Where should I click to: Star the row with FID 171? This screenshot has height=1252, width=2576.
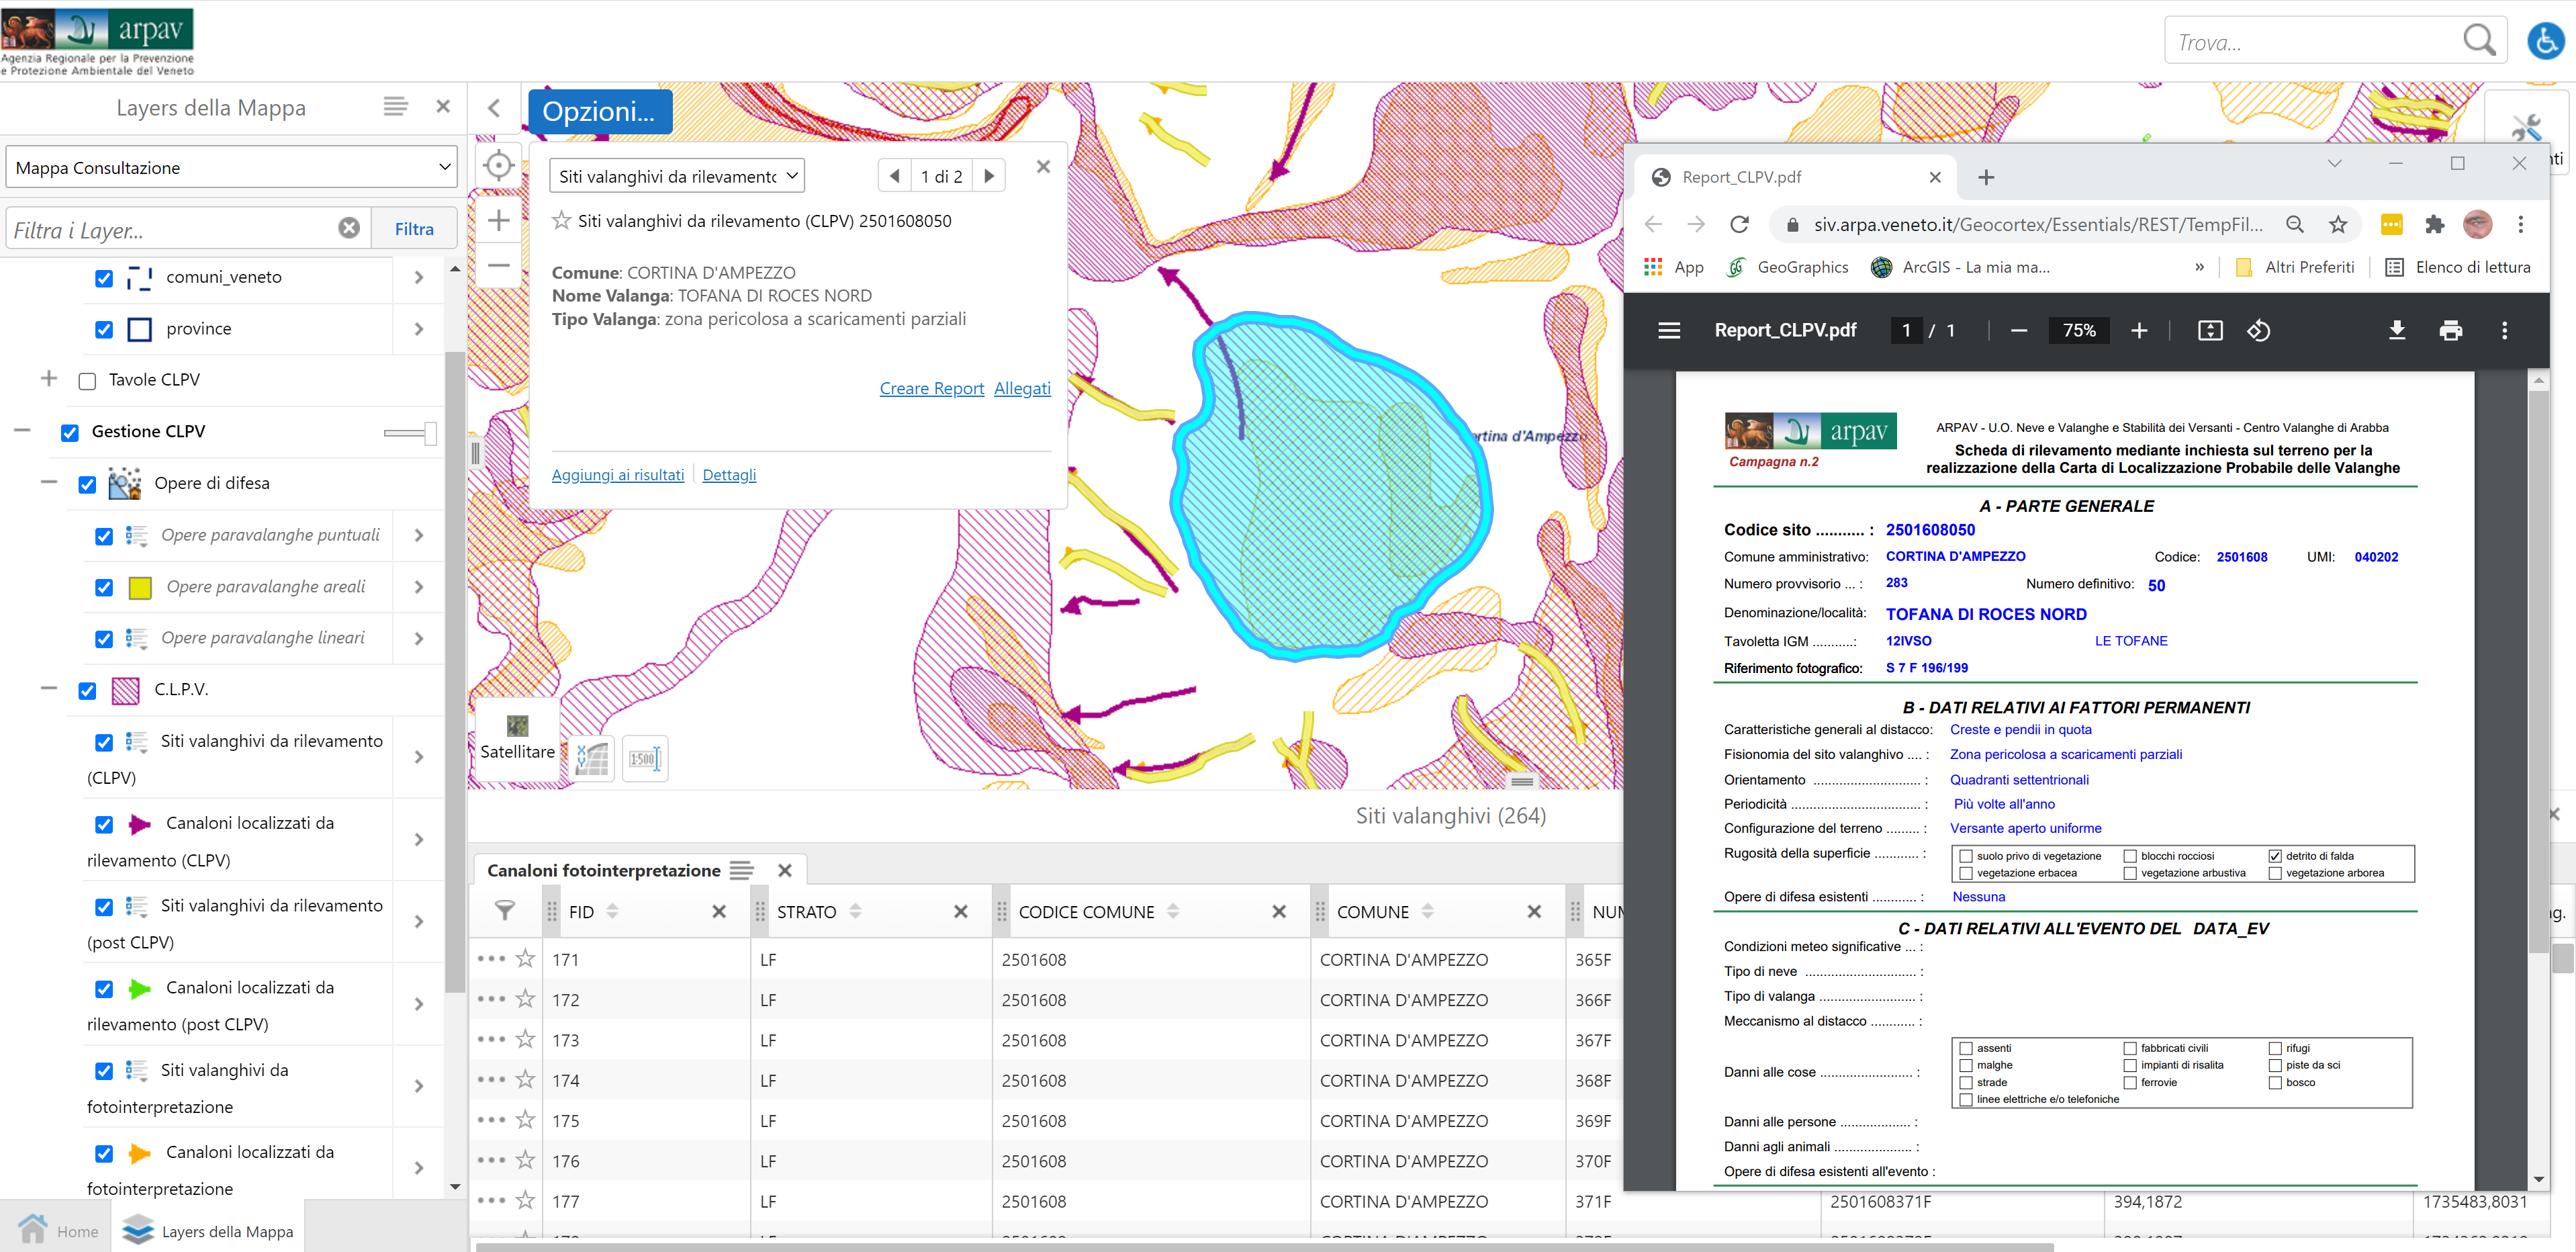(525, 958)
